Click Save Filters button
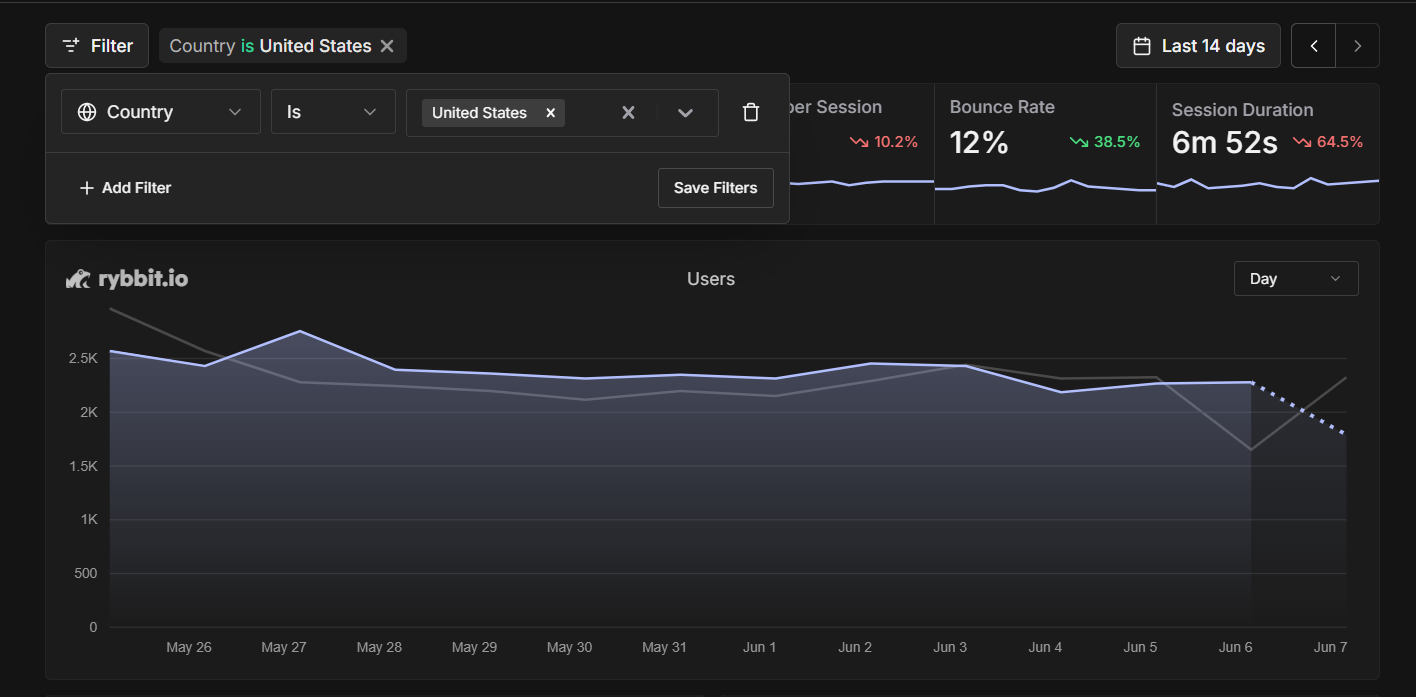The height and width of the screenshot is (697, 1416). tap(715, 188)
